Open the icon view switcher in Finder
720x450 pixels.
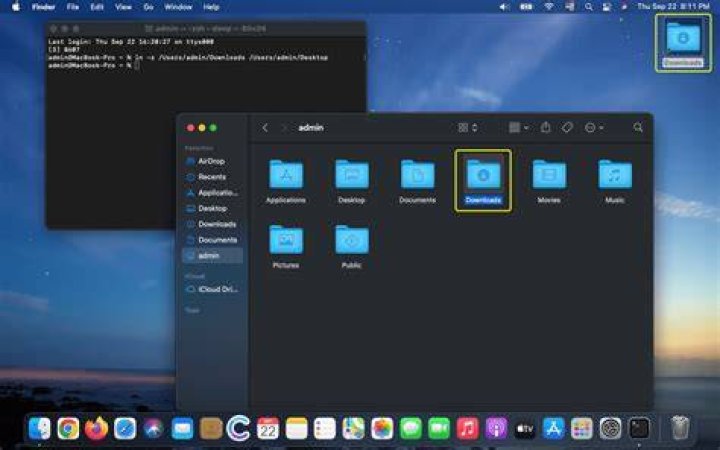(x=467, y=128)
